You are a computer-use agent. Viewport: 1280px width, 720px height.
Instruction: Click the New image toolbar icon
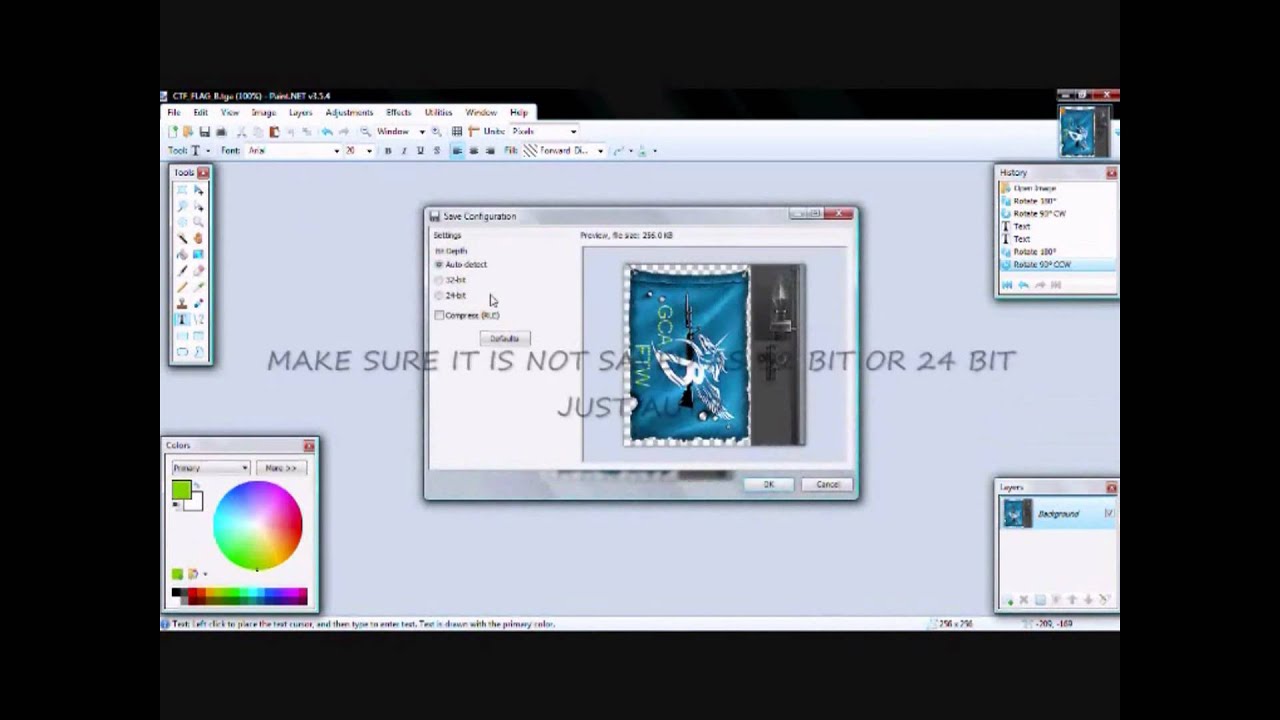coord(173,131)
